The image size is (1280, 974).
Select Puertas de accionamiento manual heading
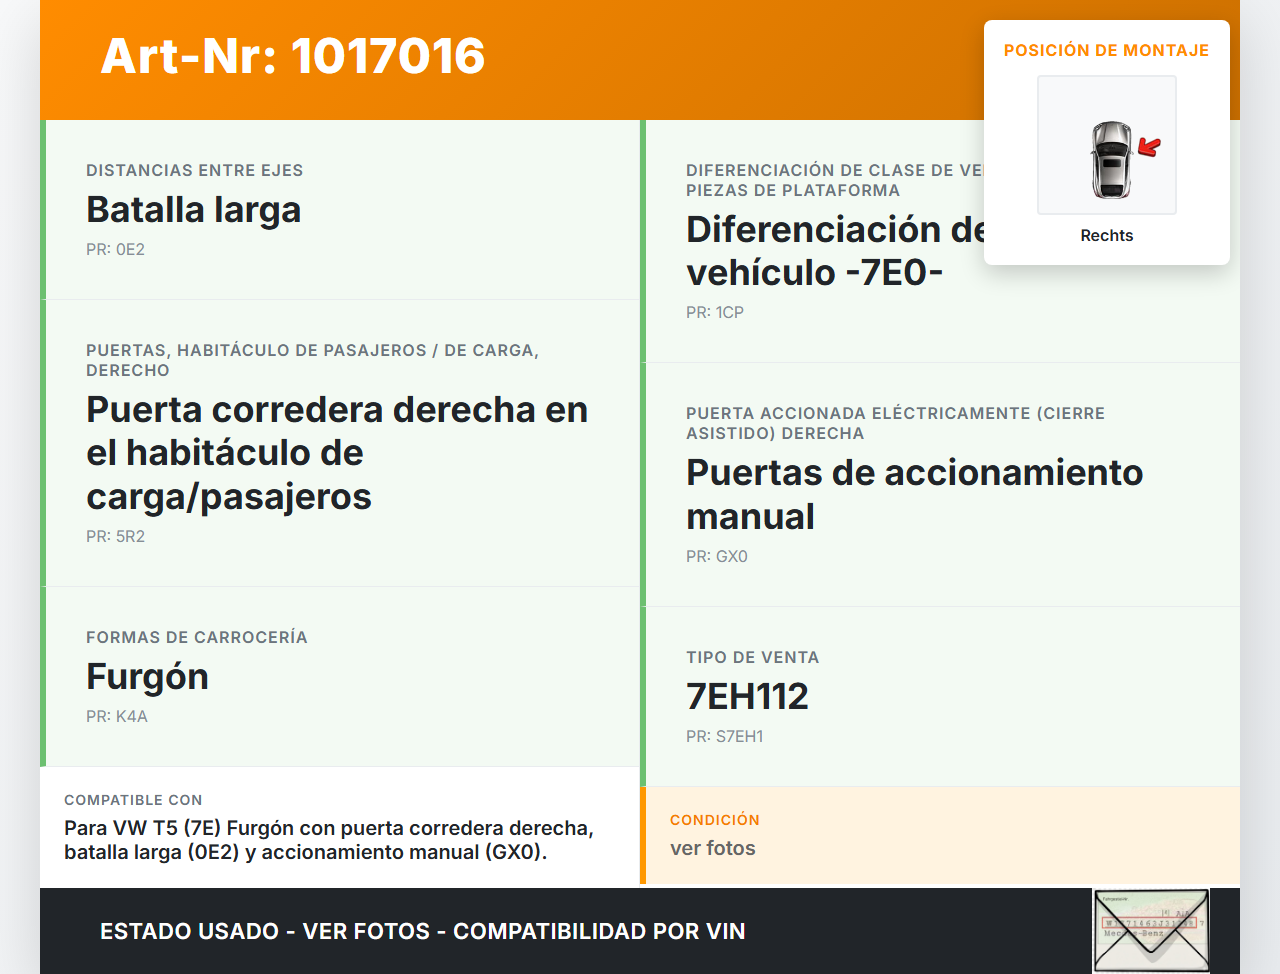(914, 494)
